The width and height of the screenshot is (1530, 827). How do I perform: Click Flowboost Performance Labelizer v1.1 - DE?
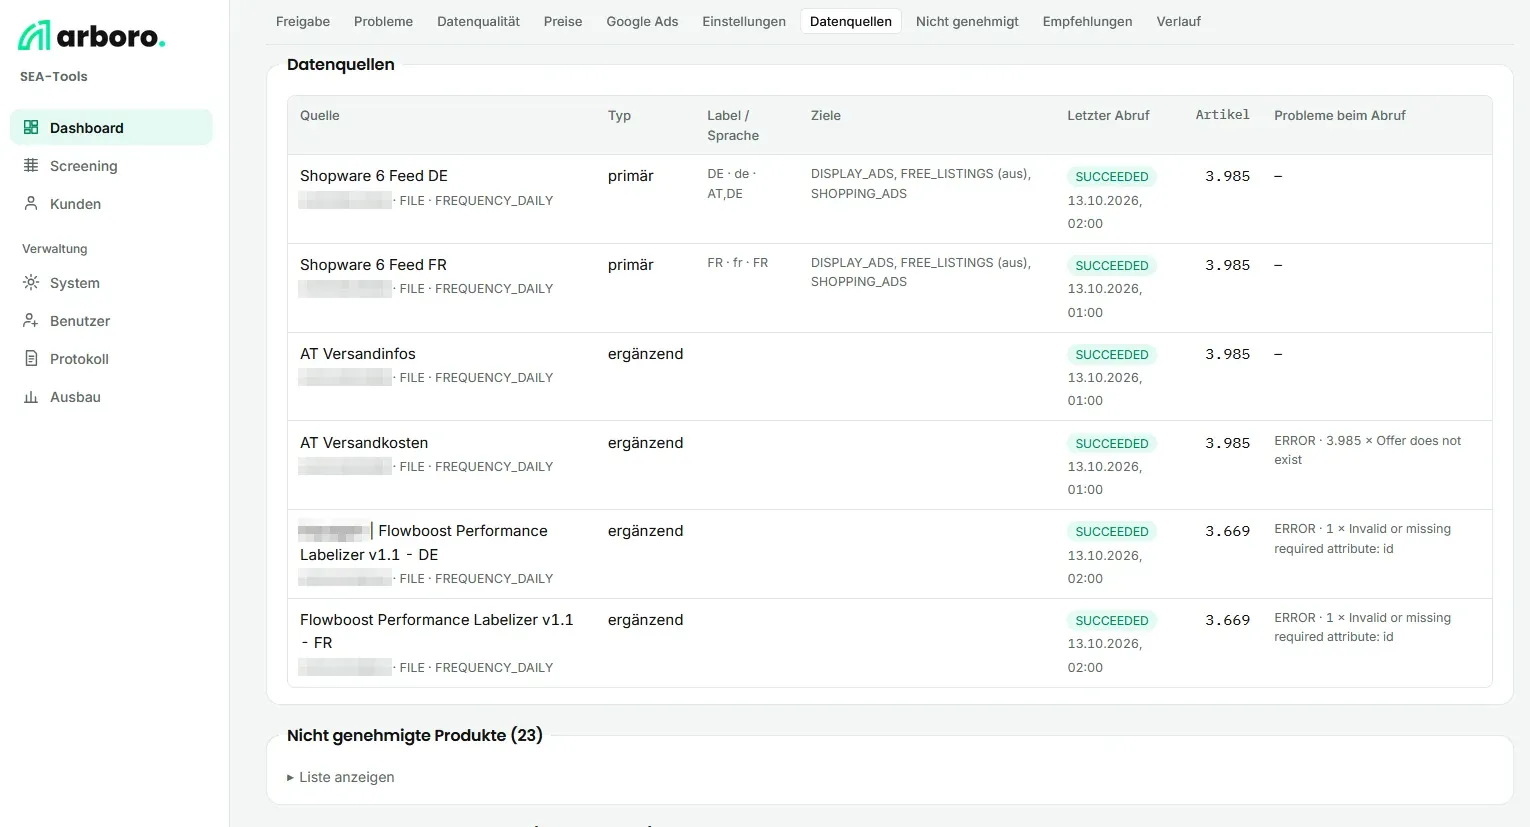tap(423, 543)
